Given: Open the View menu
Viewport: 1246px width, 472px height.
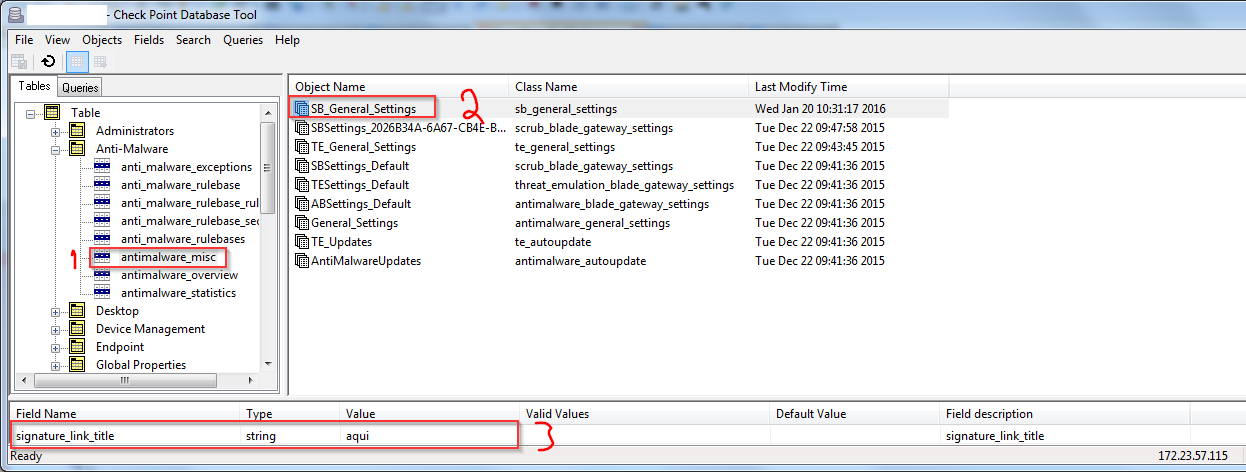Looking at the screenshot, I should click(x=57, y=40).
